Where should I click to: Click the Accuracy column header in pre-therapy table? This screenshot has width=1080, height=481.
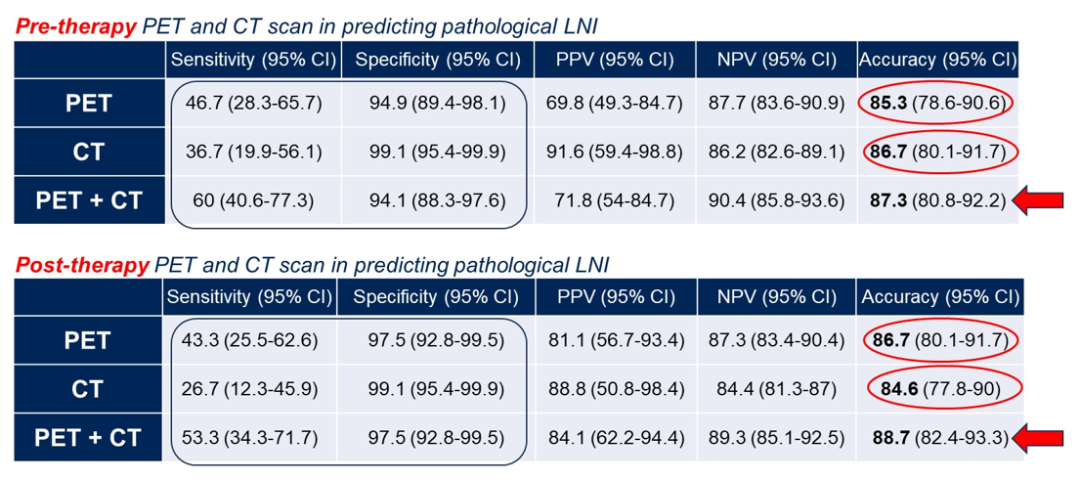point(938,60)
